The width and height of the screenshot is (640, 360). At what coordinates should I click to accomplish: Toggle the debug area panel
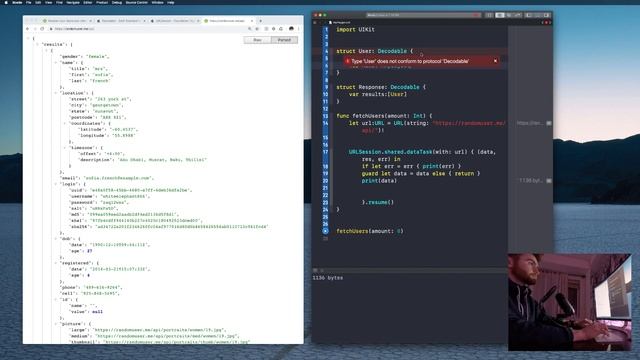click(538, 15)
